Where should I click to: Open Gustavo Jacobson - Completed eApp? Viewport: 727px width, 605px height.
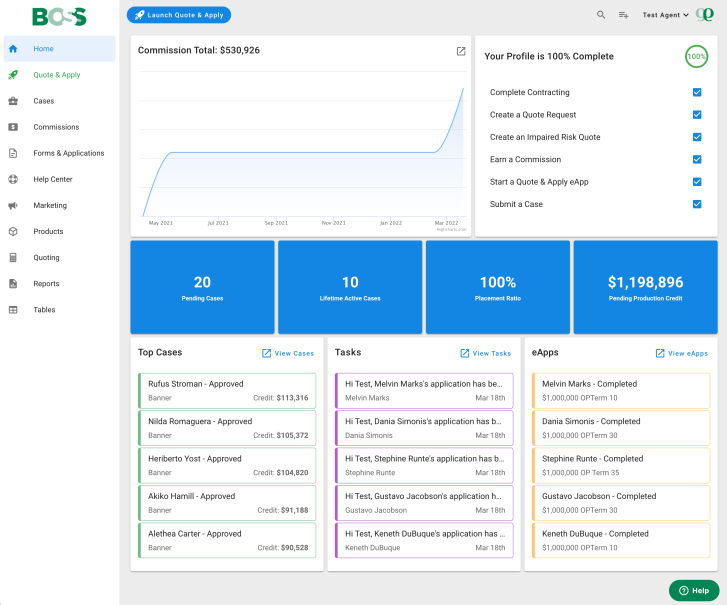(x=621, y=503)
